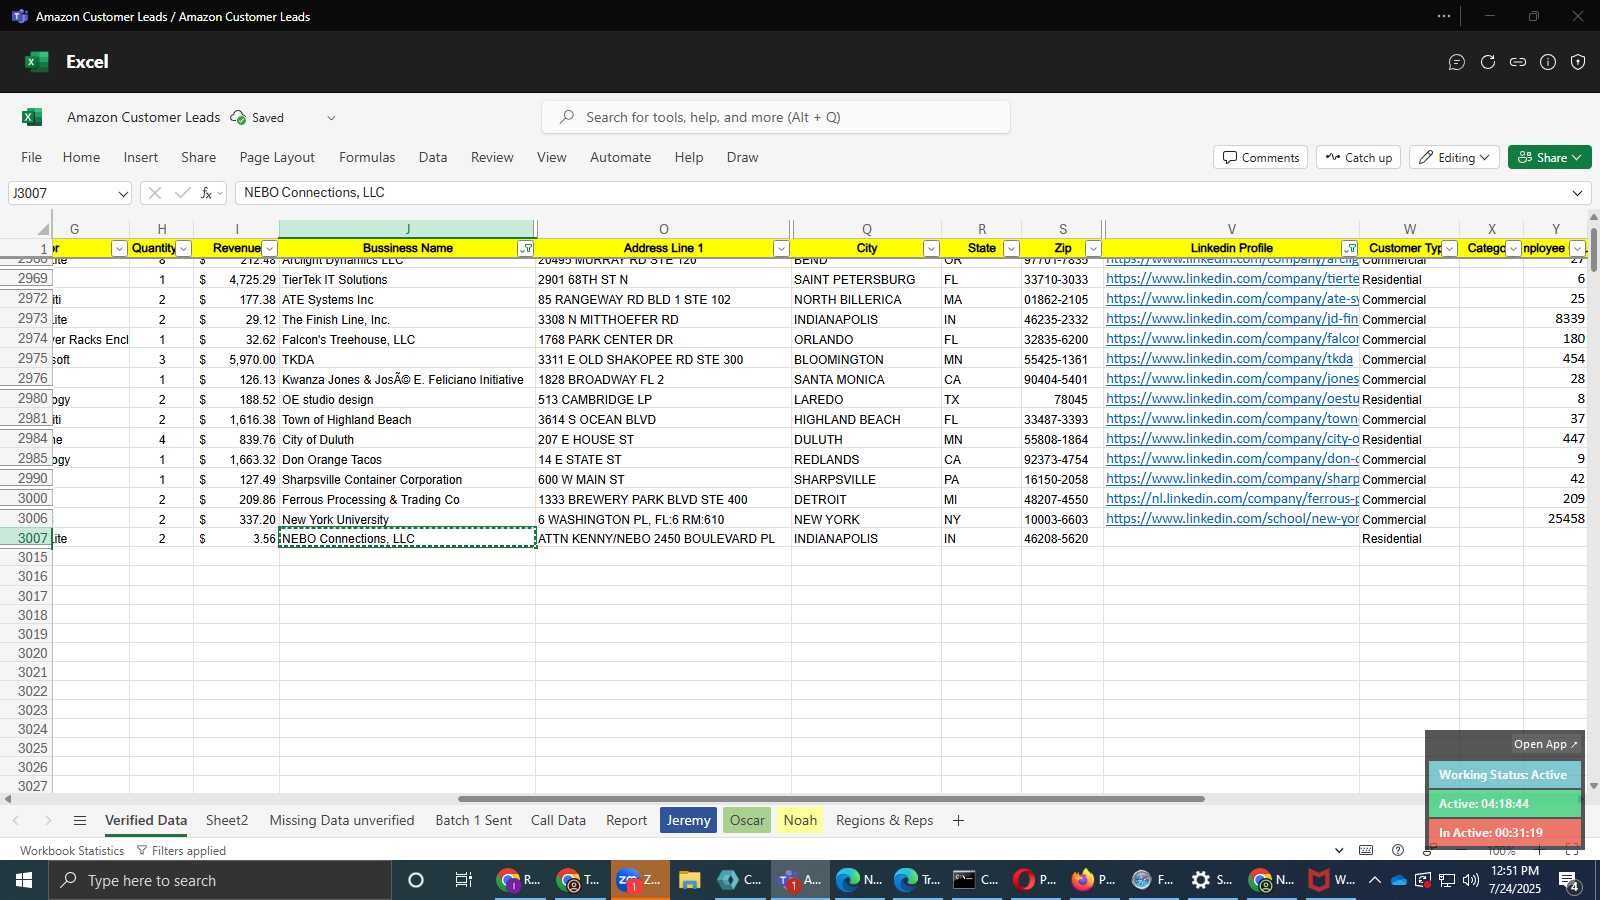Image resolution: width=1600 pixels, height=900 pixels.
Task: Select column O header
Action: tap(663, 229)
